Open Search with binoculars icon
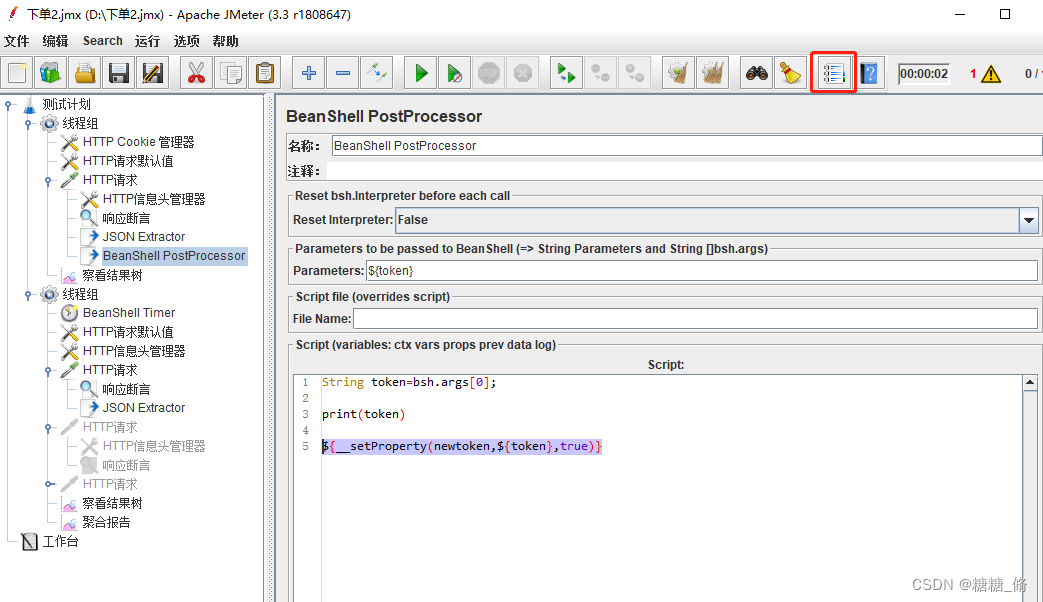This screenshot has height=602, width=1043. 756,73
